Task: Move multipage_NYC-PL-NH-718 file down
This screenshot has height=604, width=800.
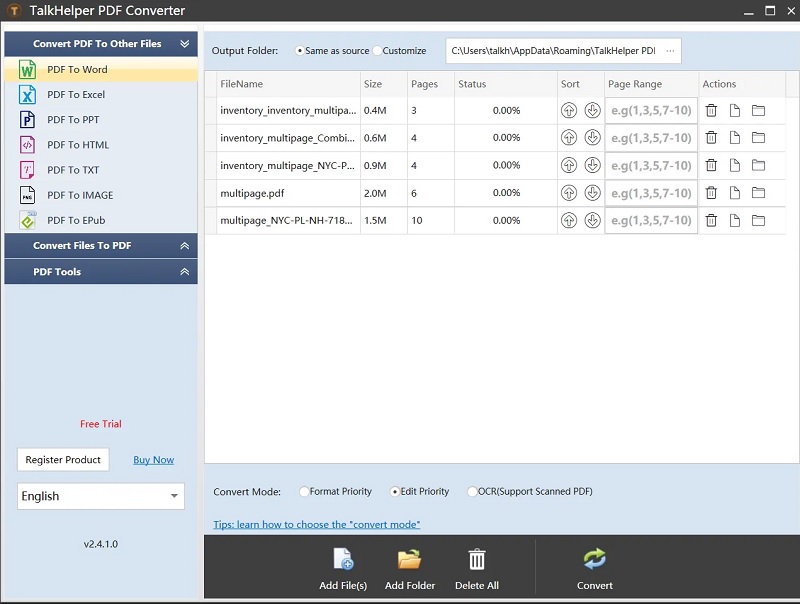Action: pos(592,220)
